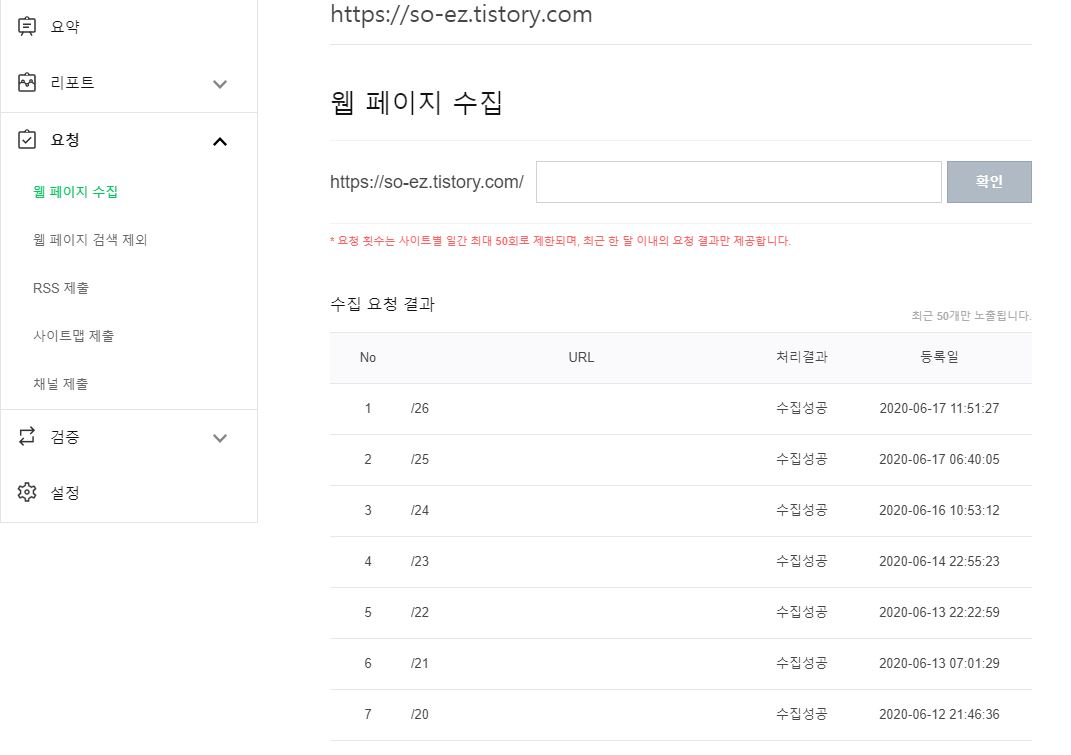This screenshot has height=755, width=1071.
Task: Click the 설정 settings label
Action: click(x=65, y=493)
